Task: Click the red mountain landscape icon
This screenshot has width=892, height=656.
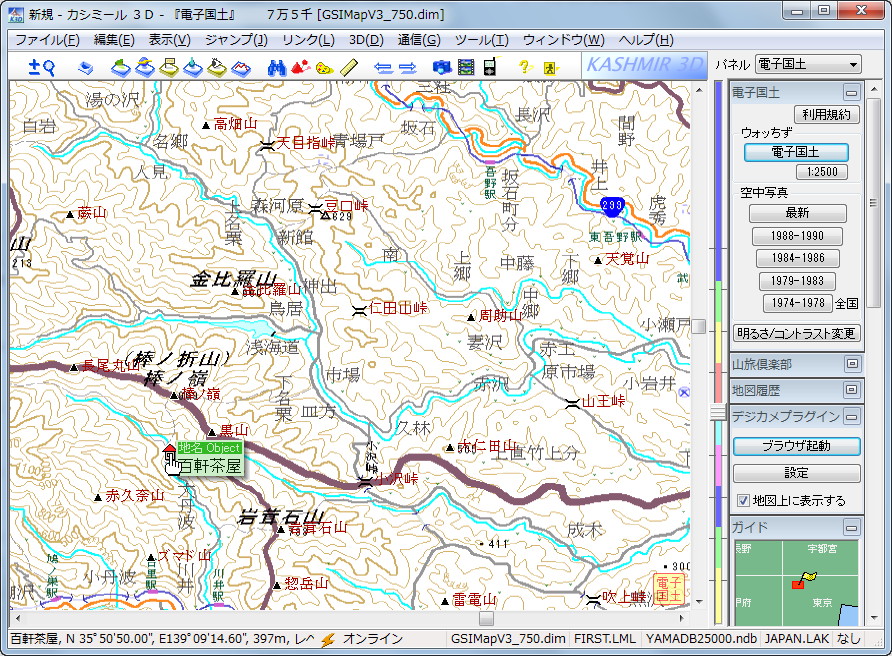Action: (300, 68)
